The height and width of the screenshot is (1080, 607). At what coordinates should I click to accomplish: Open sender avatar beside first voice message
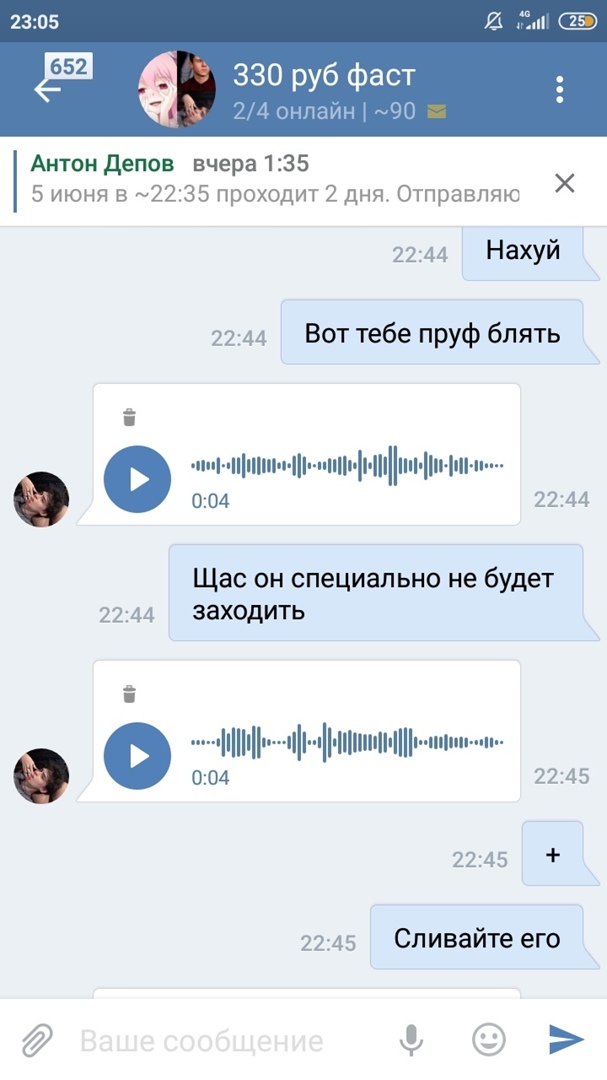point(41,499)
